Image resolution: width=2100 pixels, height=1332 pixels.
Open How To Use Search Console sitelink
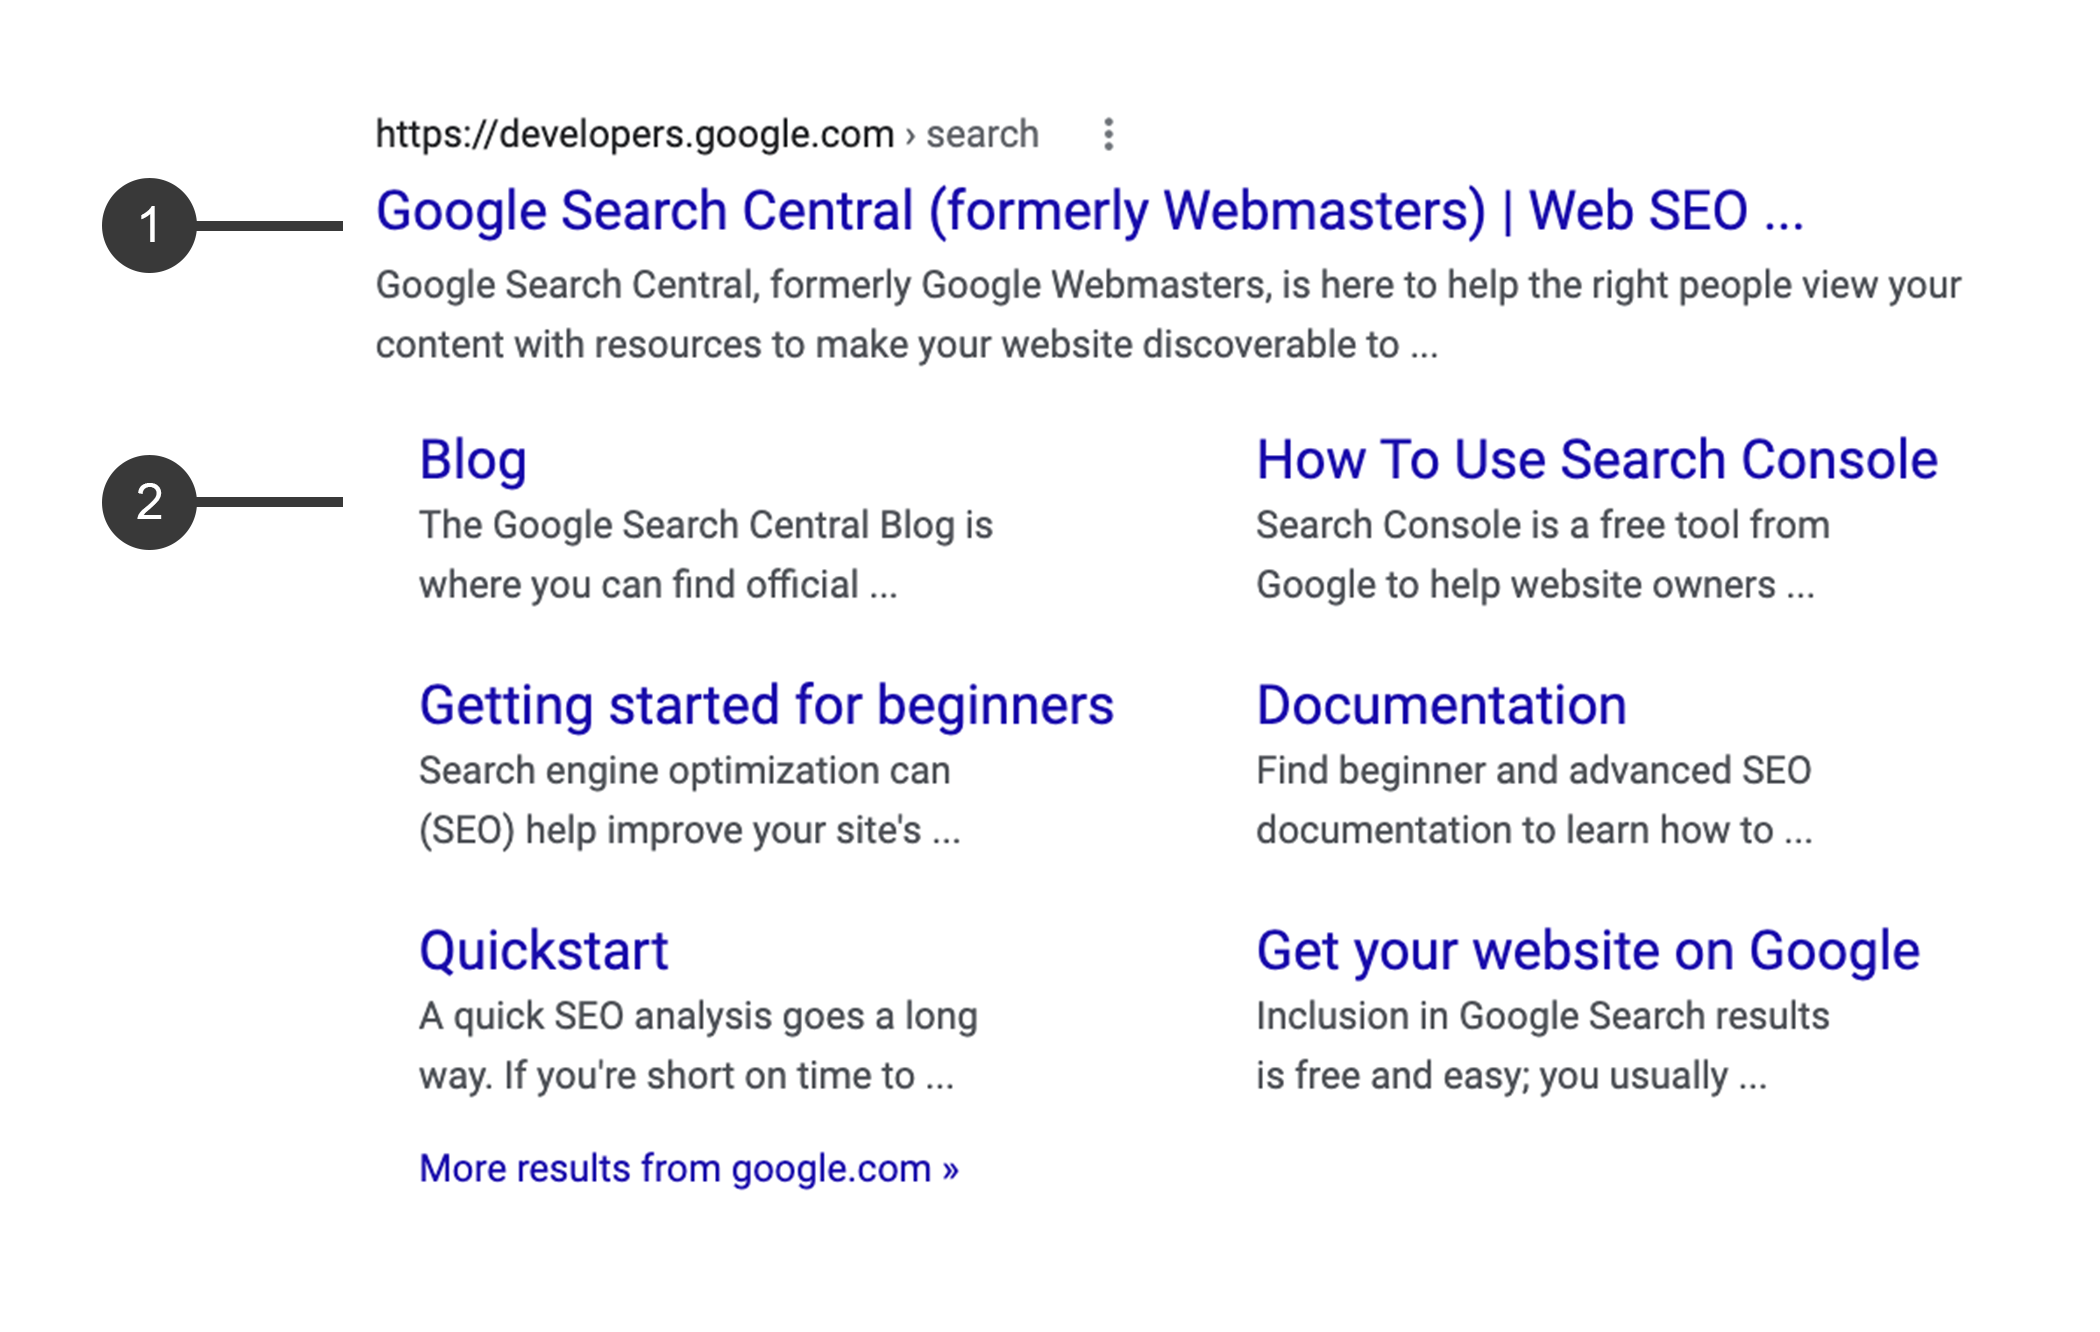(x=1596, y=460)
